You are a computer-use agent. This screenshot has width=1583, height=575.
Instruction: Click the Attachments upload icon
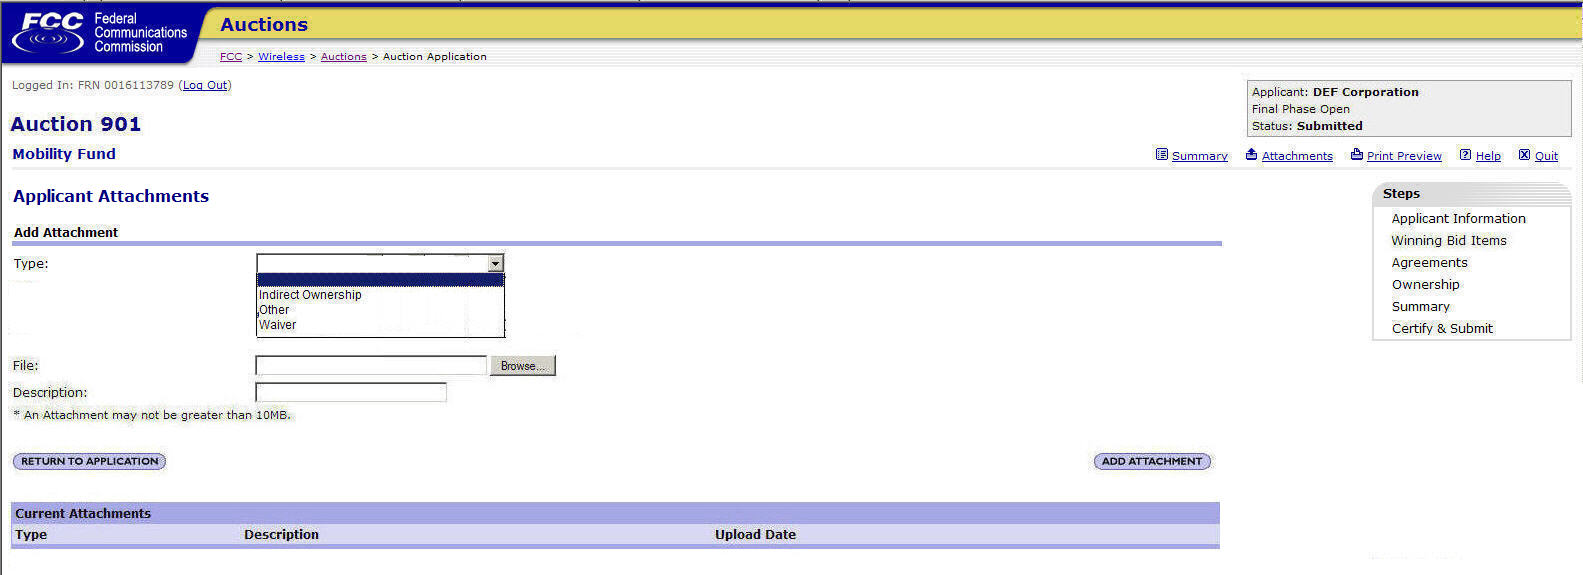click(1251, 155)
